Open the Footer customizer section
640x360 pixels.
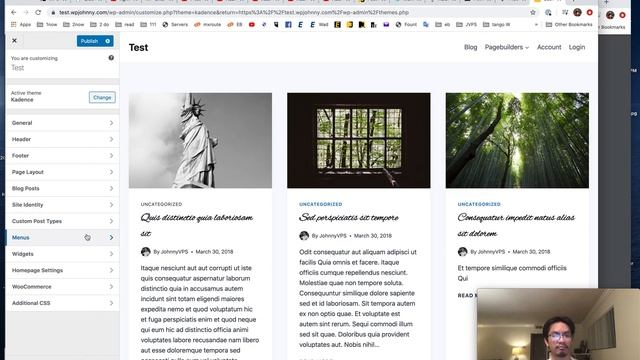pos(62,156)
